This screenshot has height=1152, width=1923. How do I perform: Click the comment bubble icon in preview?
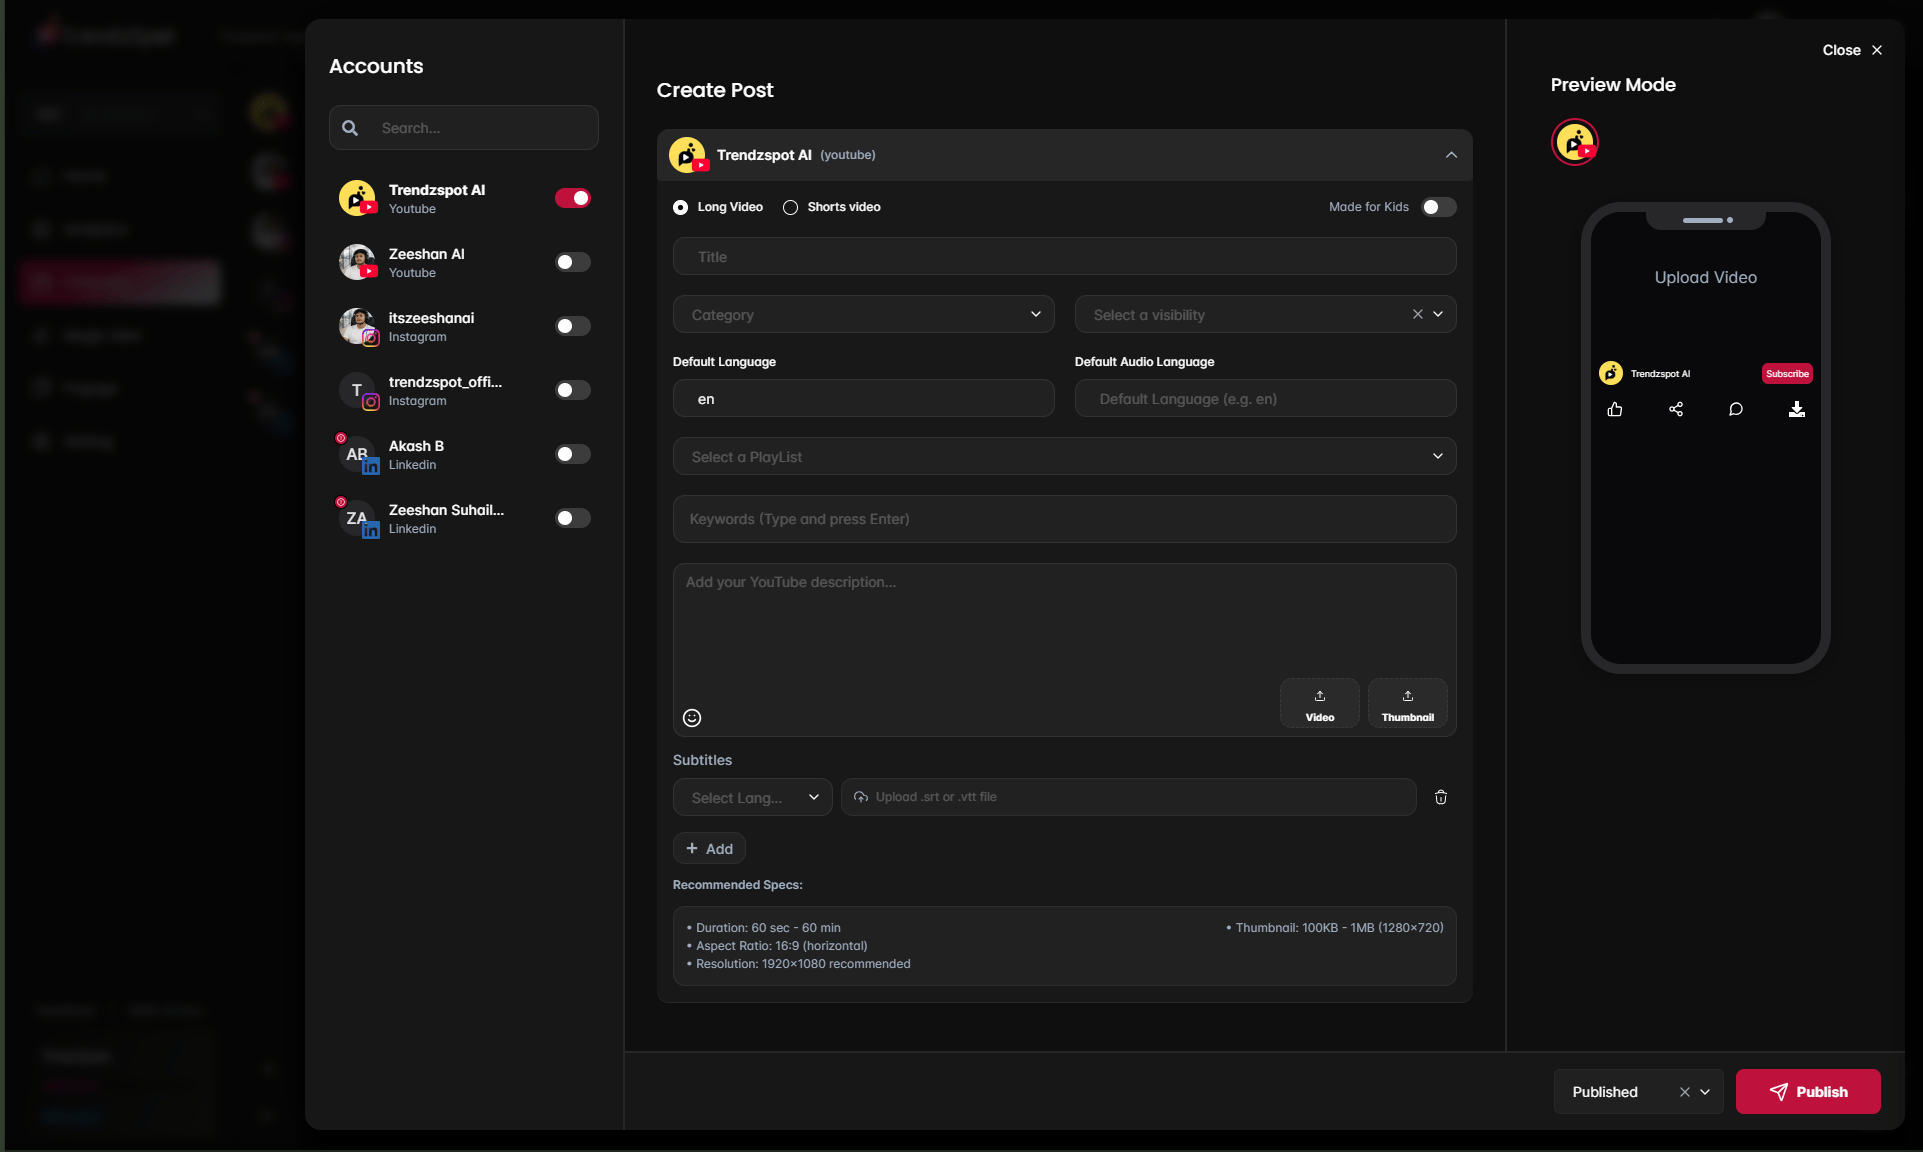1736,409
